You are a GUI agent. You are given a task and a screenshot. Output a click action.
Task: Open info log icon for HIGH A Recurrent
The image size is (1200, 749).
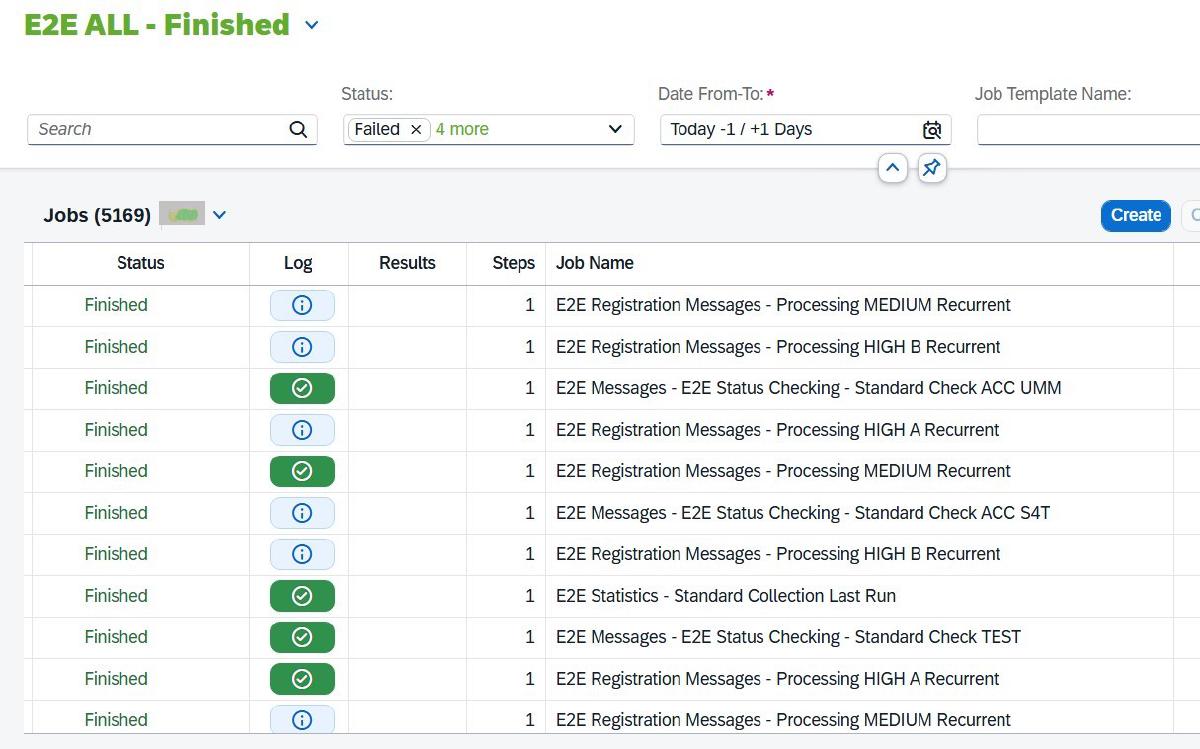pos(302,430)
